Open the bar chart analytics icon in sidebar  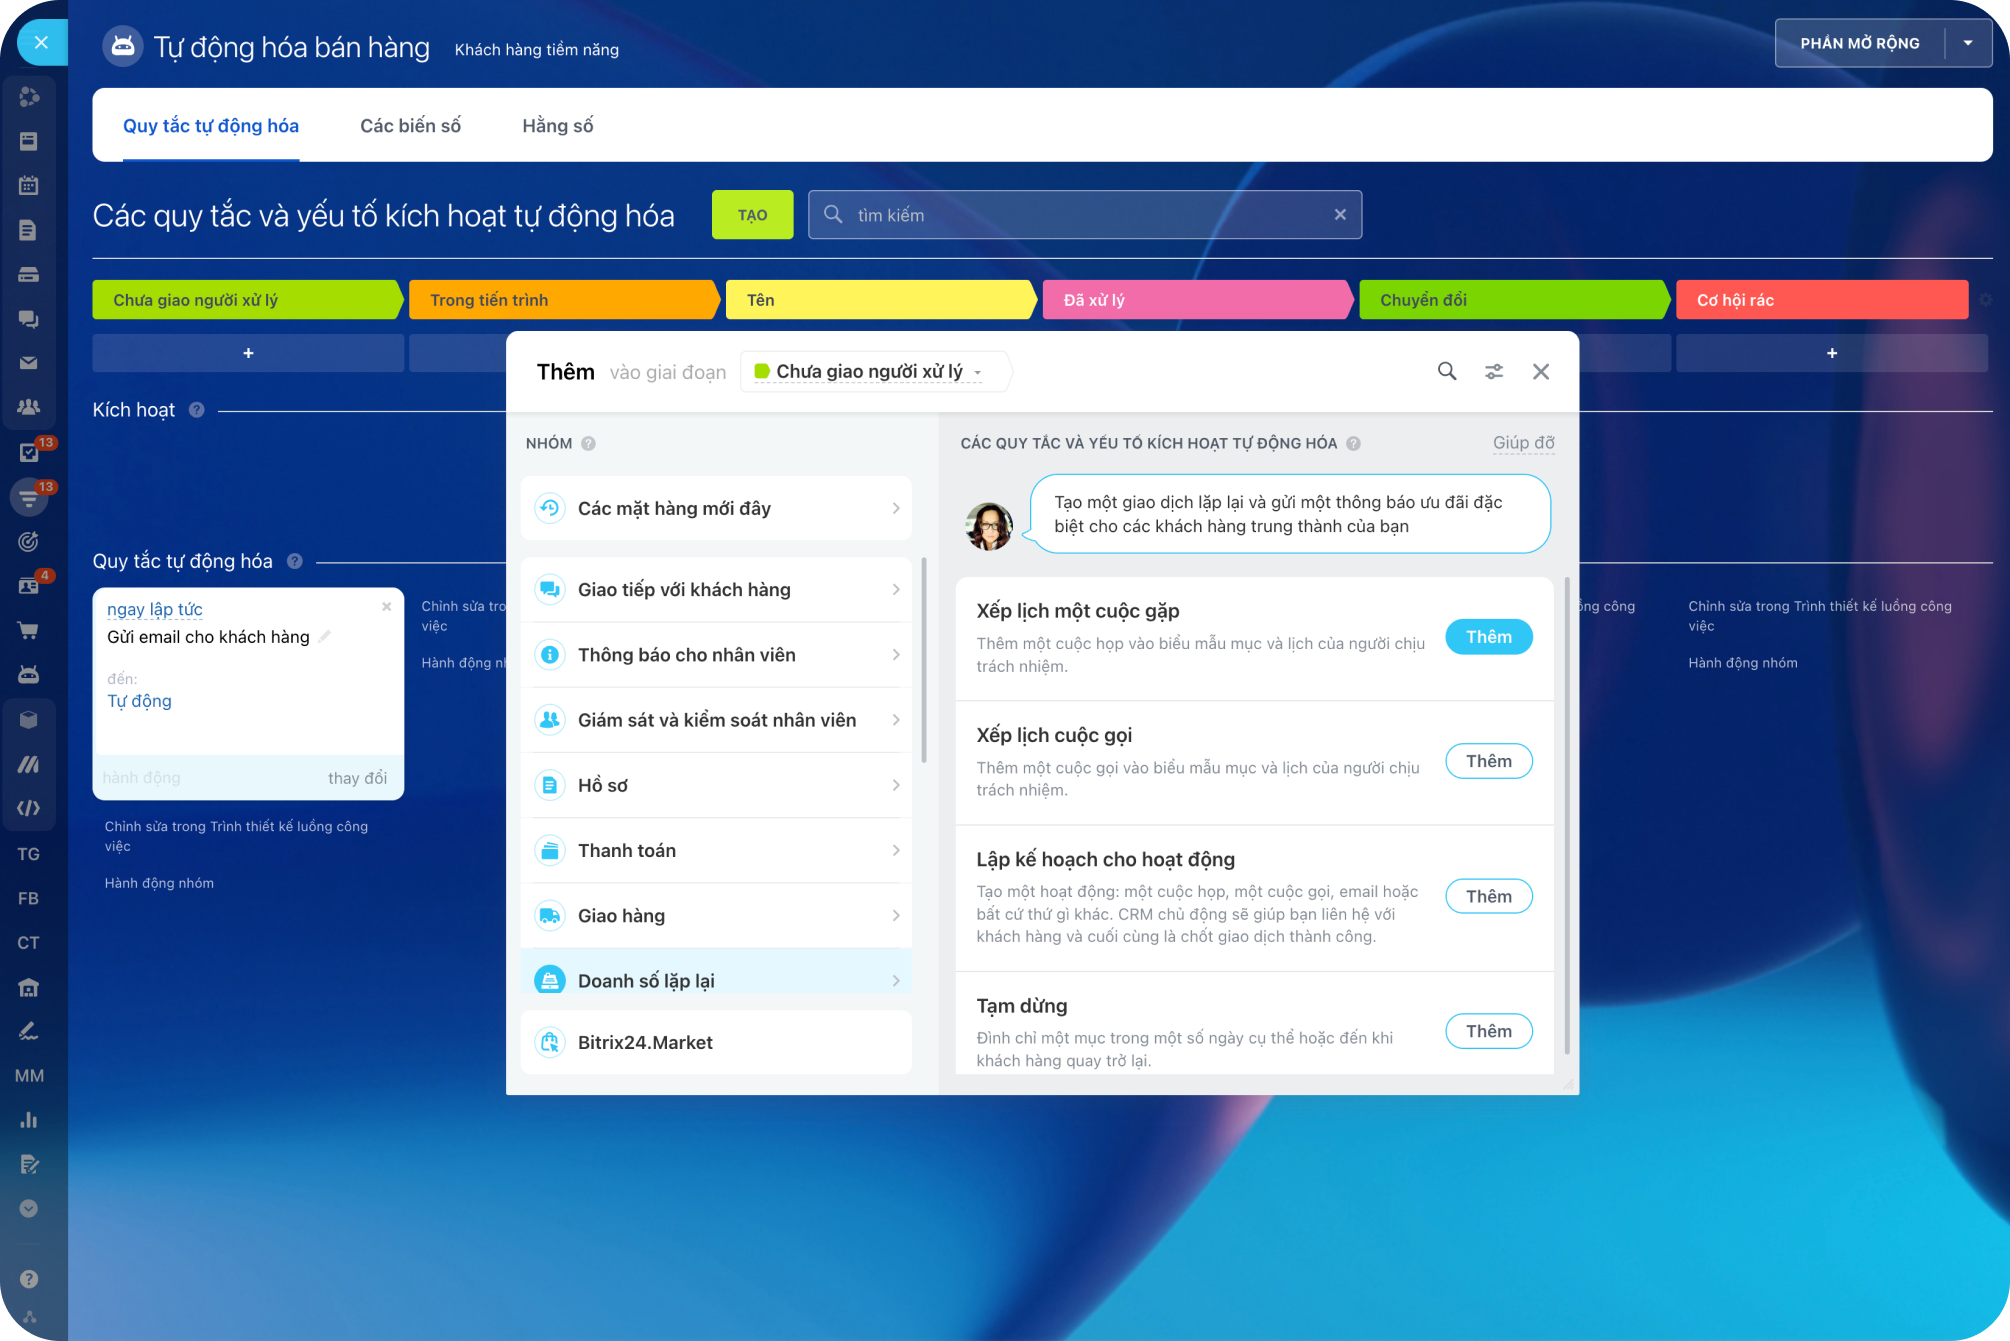(28, 1120)
